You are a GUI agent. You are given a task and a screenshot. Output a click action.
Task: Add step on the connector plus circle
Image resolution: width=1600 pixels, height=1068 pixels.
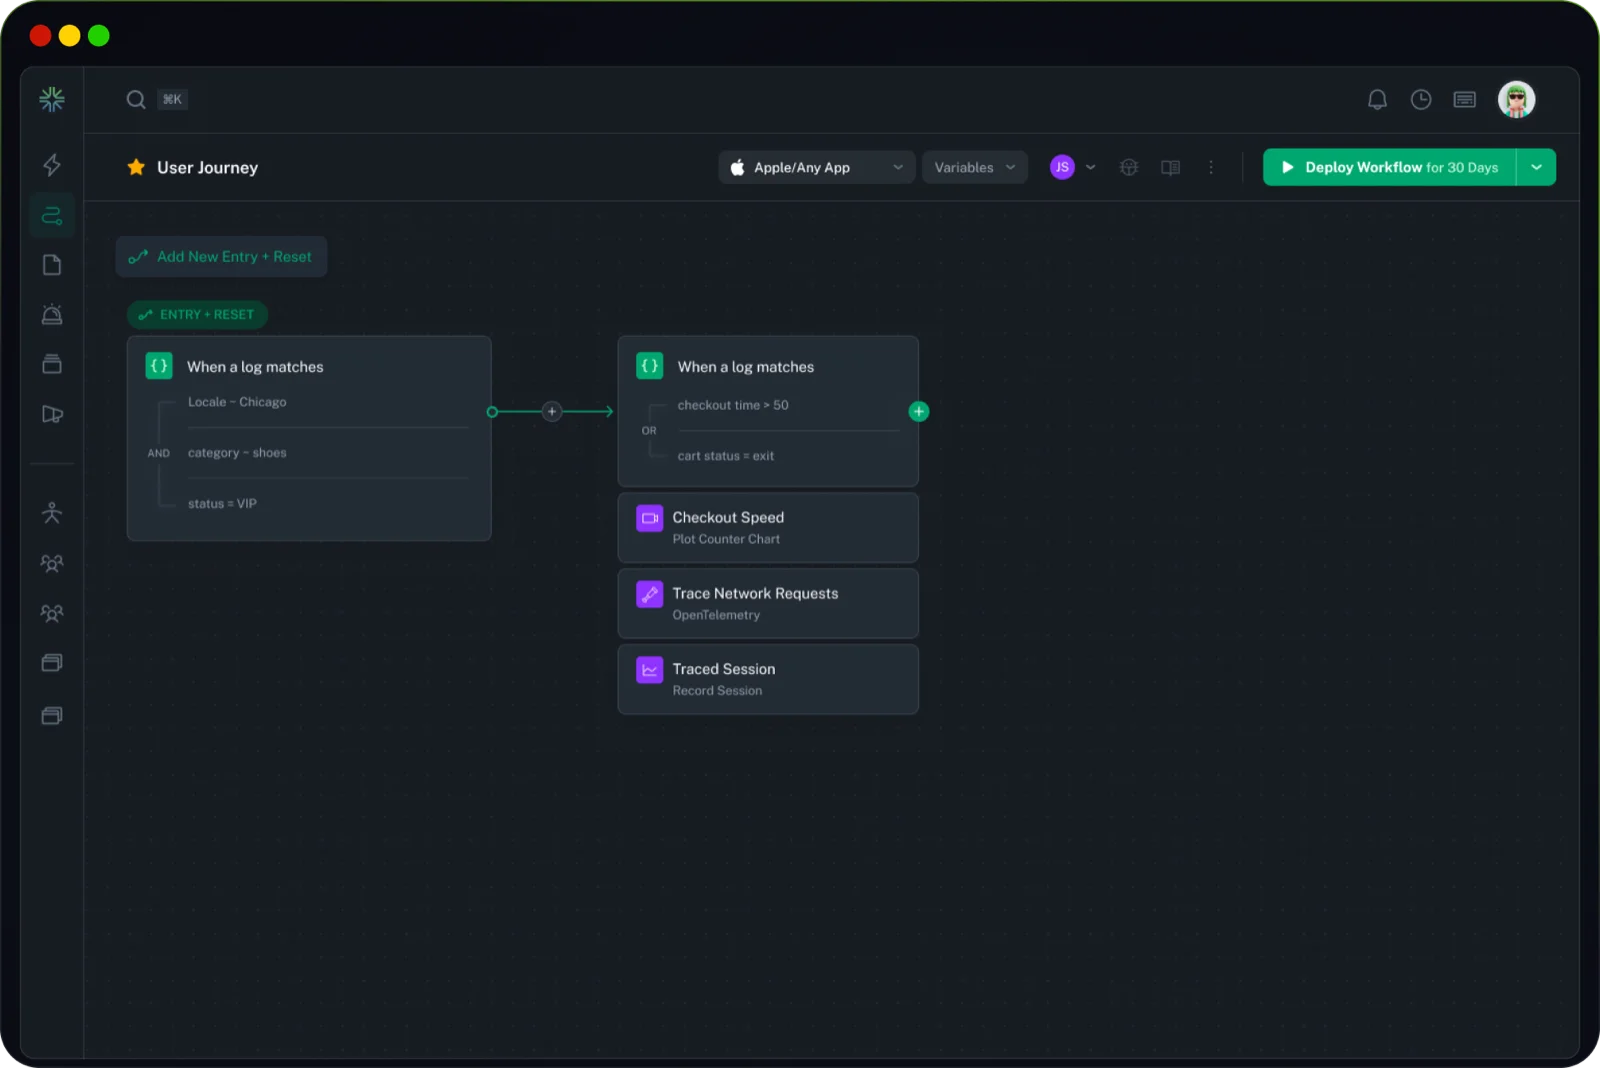coord(551,412)
